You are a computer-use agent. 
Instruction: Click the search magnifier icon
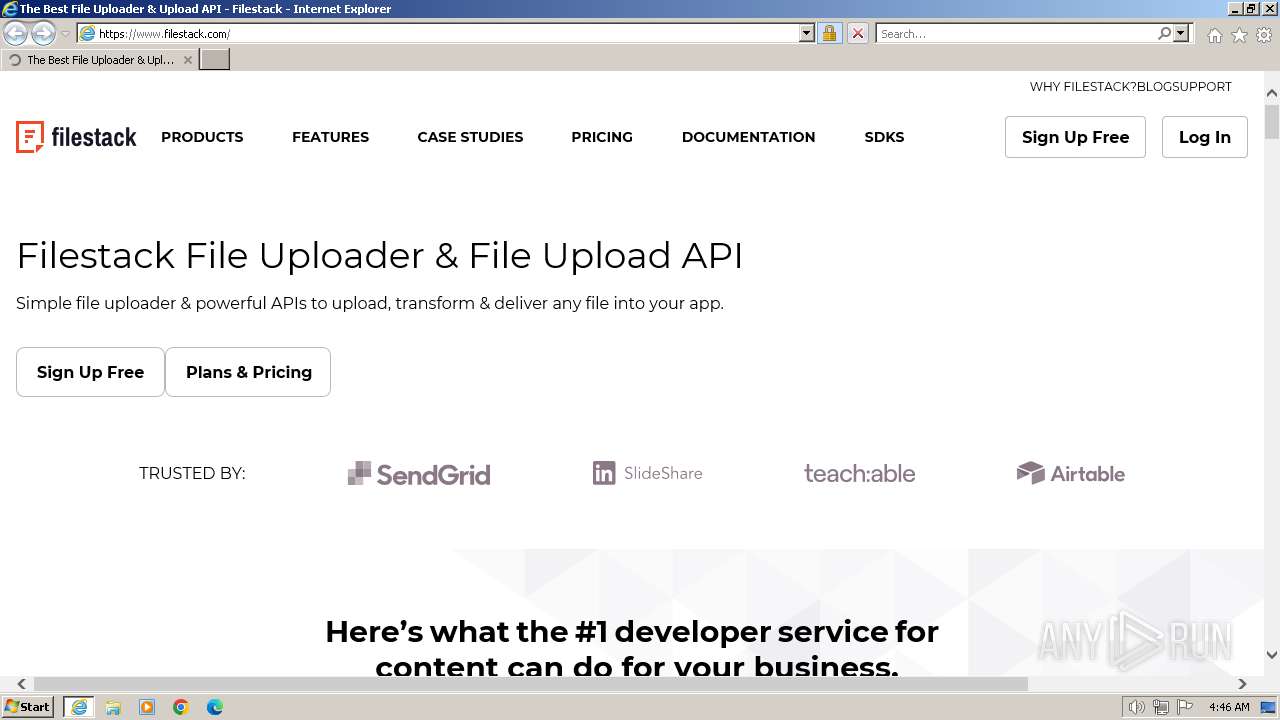pyautogui.click(x=1164, y=33)
